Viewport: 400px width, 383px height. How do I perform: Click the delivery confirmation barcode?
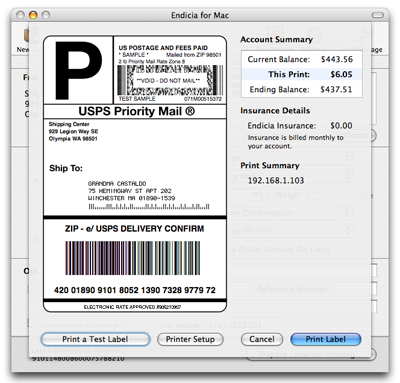click(133, 258)
